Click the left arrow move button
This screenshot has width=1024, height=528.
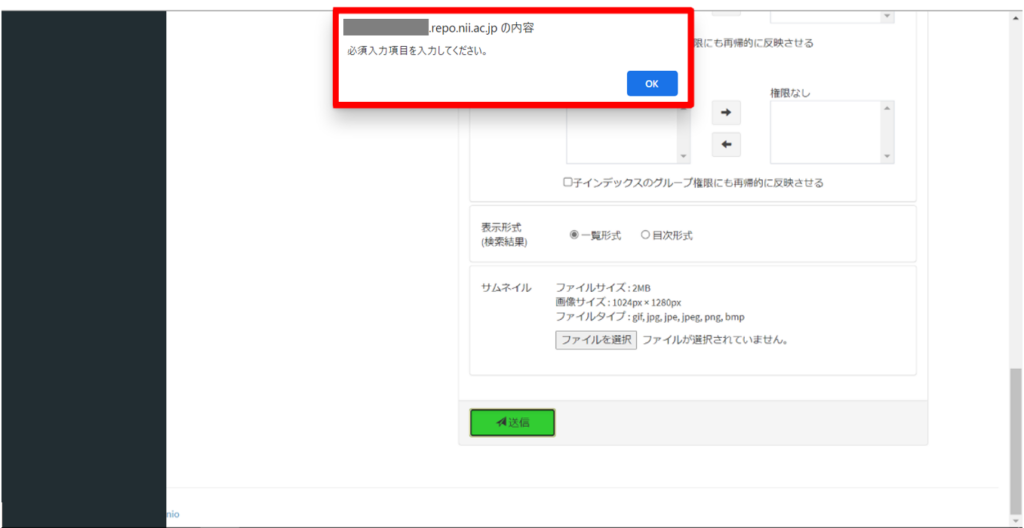(726, 145)
